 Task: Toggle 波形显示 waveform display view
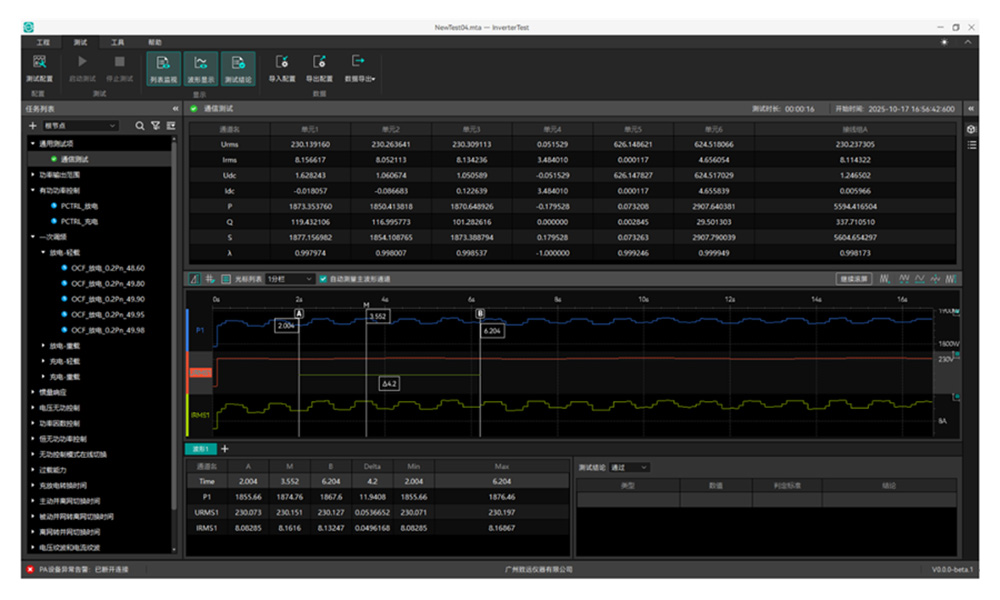(201, 68)
